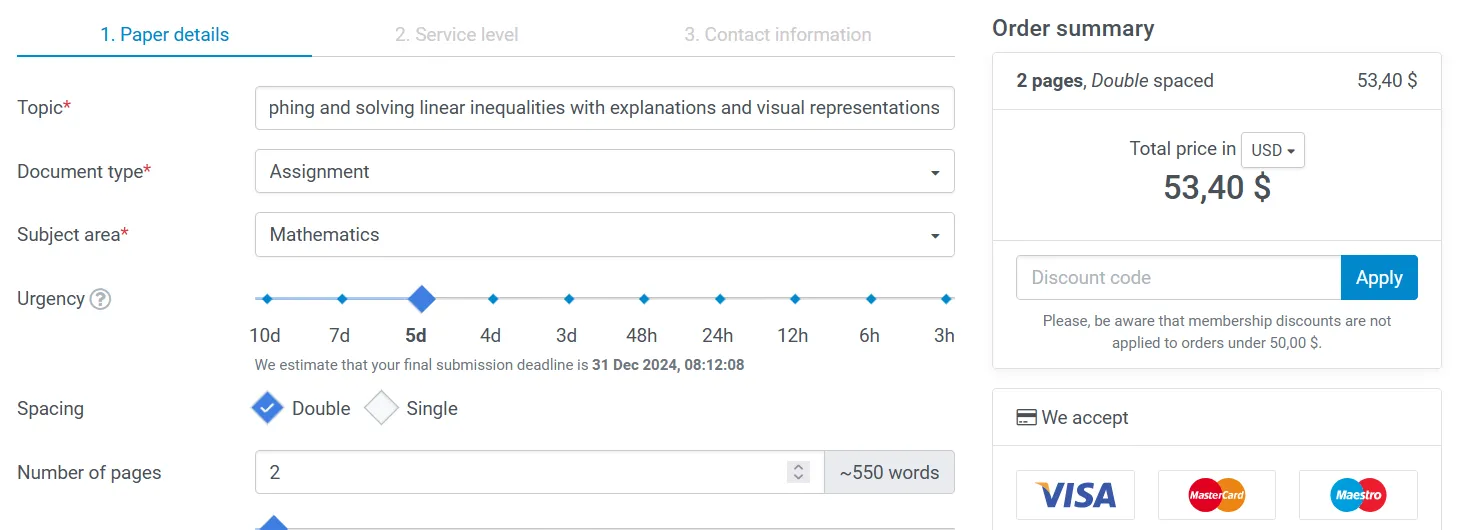This screenshot has height=530, width=1465.
Task: Select the Maestro payment logo
Action: point(1358,495)
